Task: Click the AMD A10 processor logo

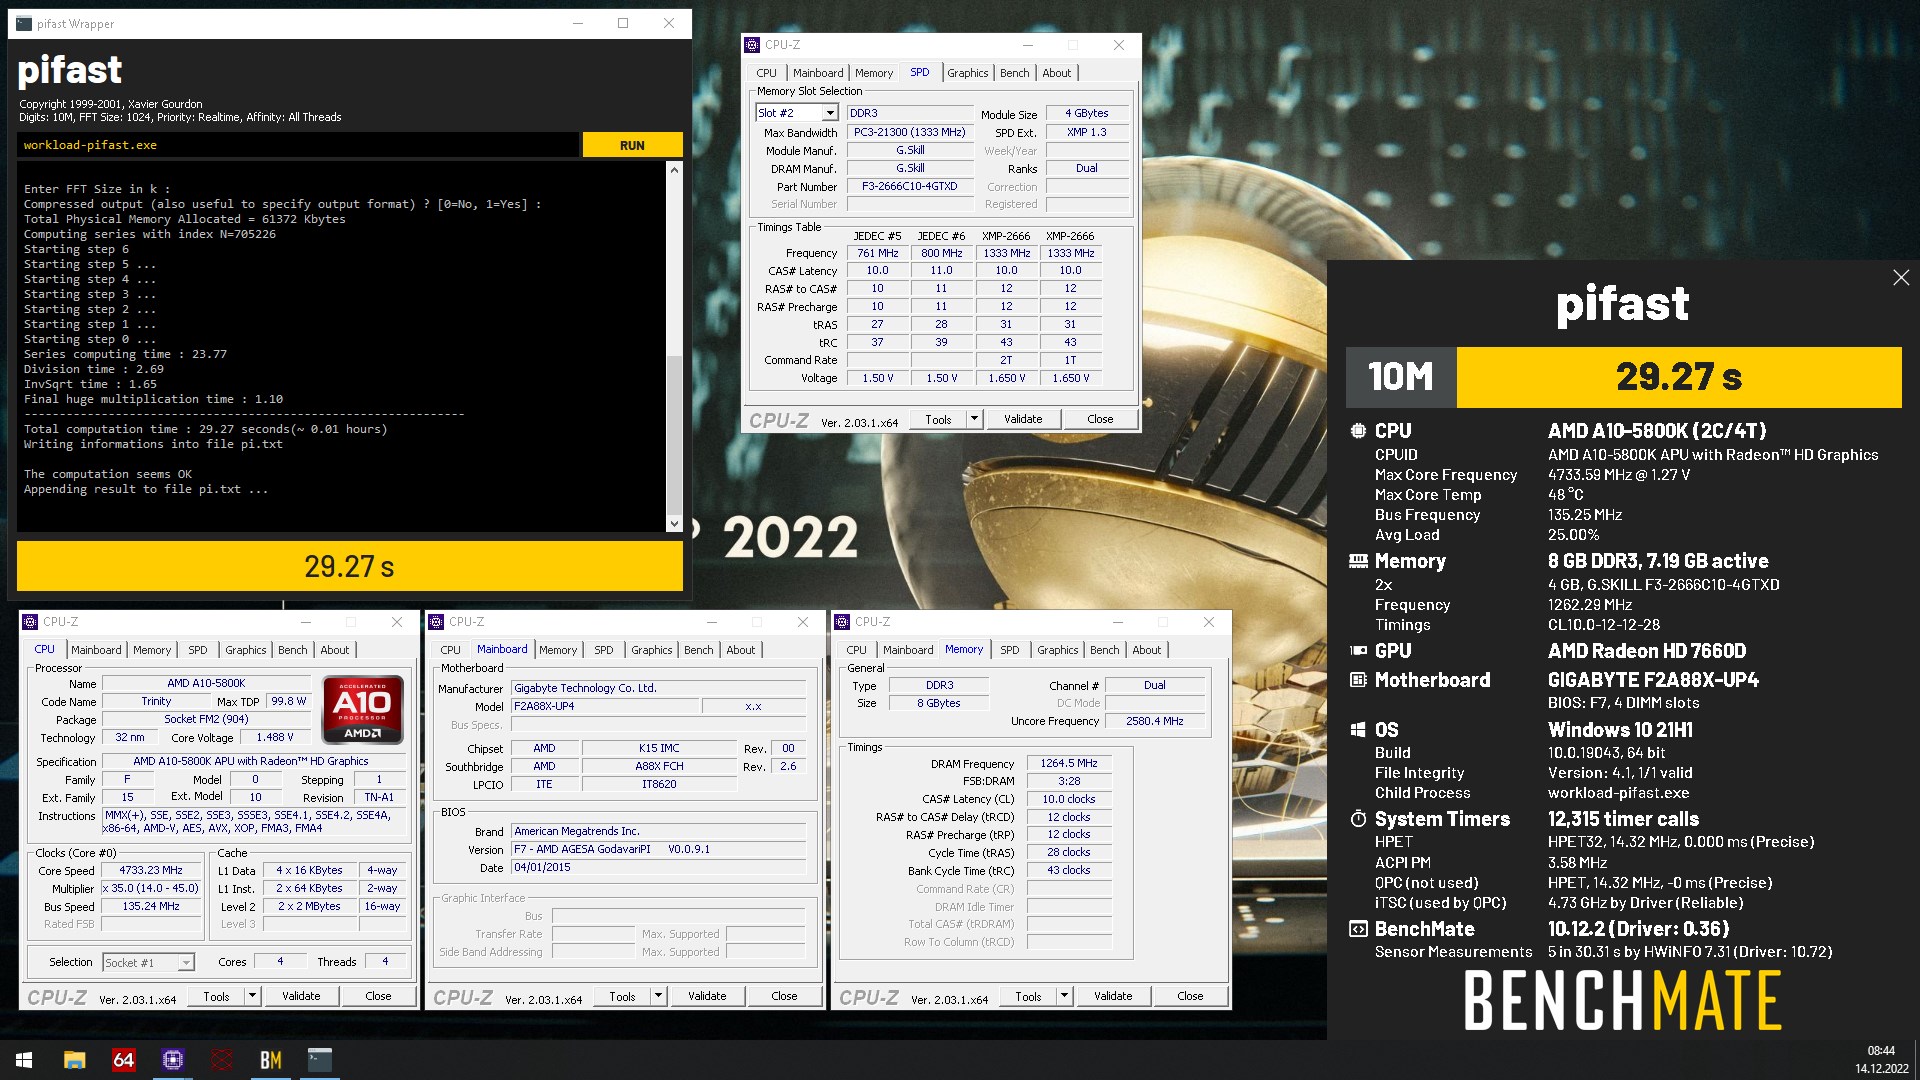Action: click(362, 710)
